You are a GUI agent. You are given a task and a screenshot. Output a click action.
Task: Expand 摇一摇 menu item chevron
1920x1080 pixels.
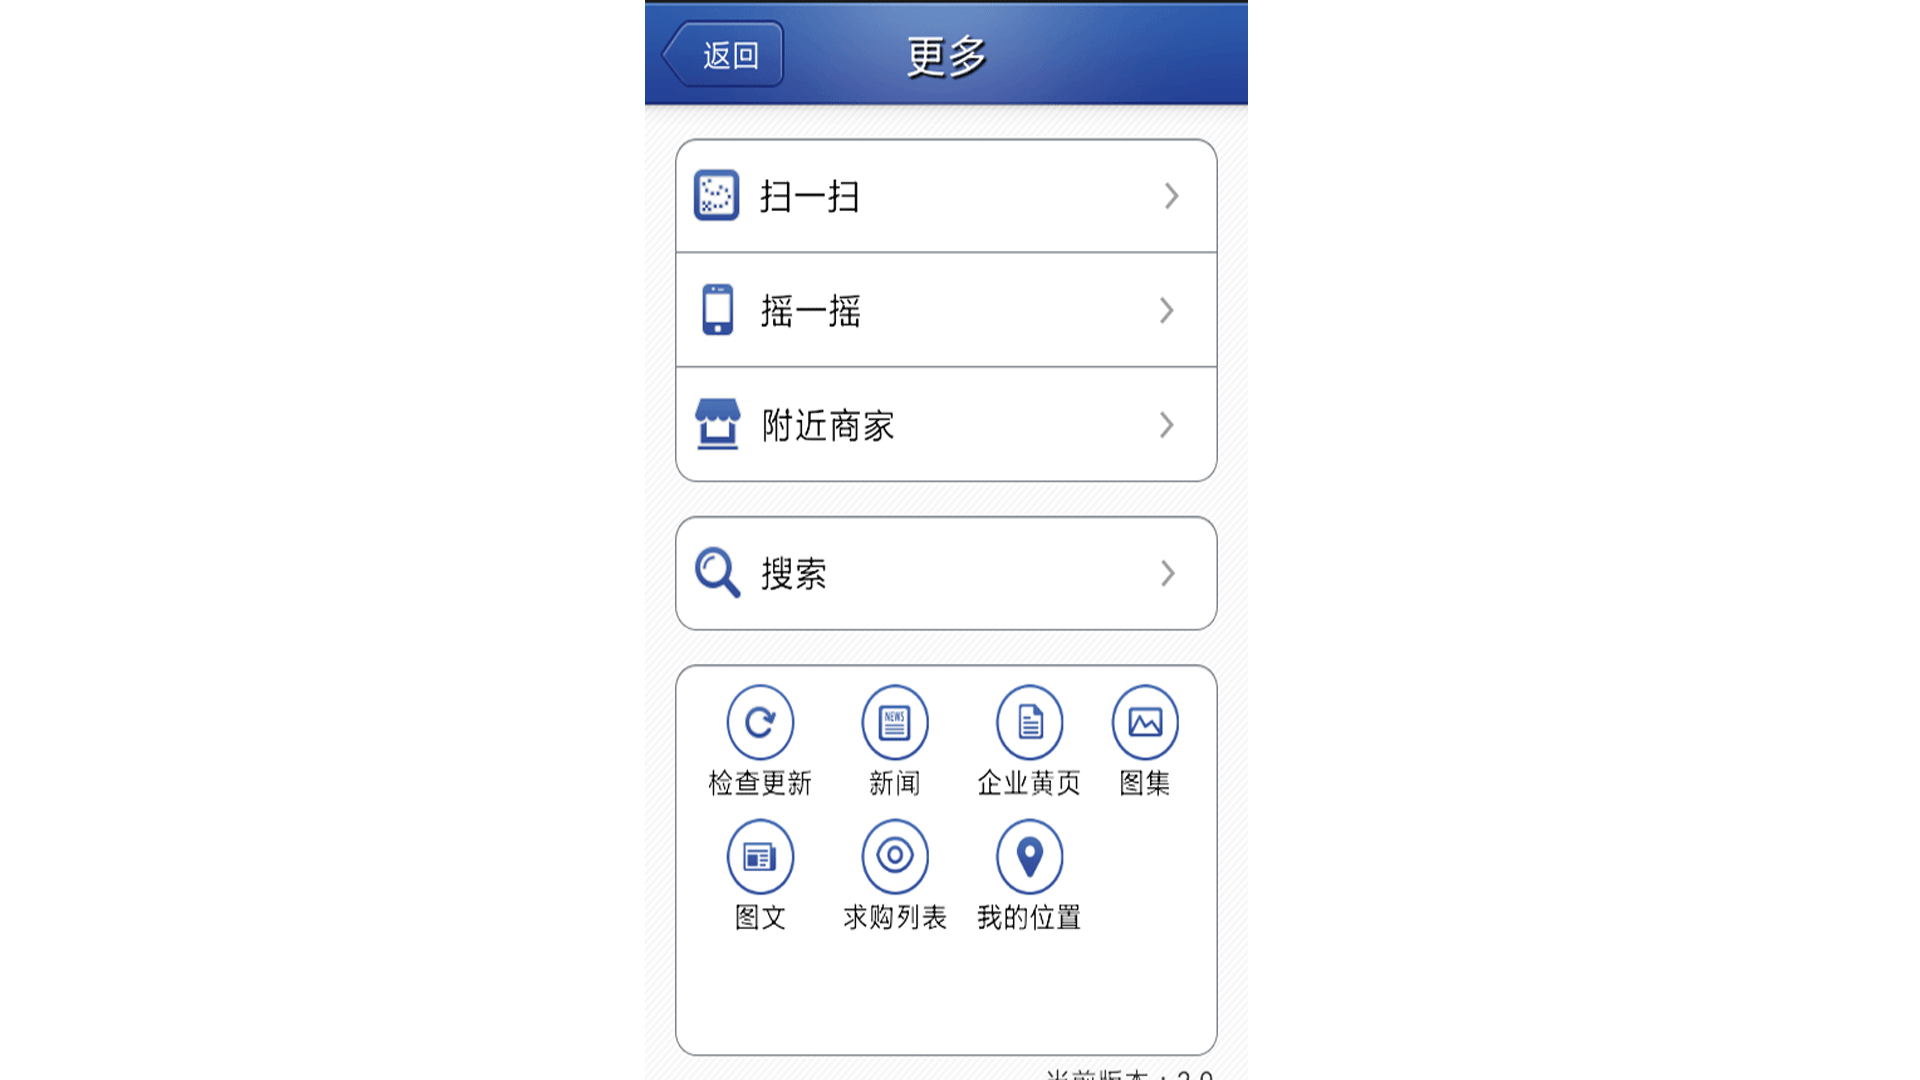[x=1166, y=310]
